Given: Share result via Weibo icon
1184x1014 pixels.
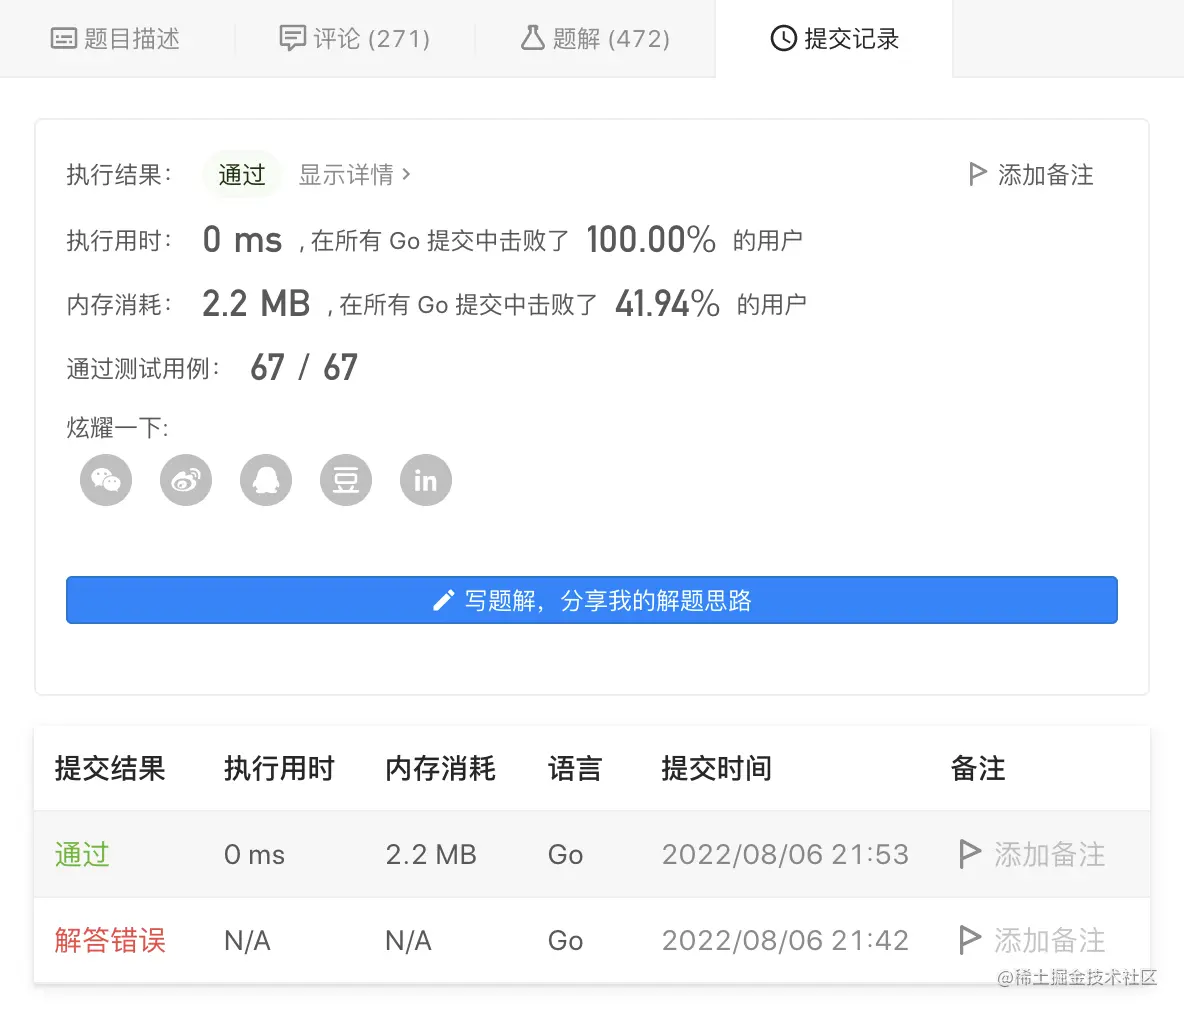Looking at the screenshot, I should coord(186,480).
